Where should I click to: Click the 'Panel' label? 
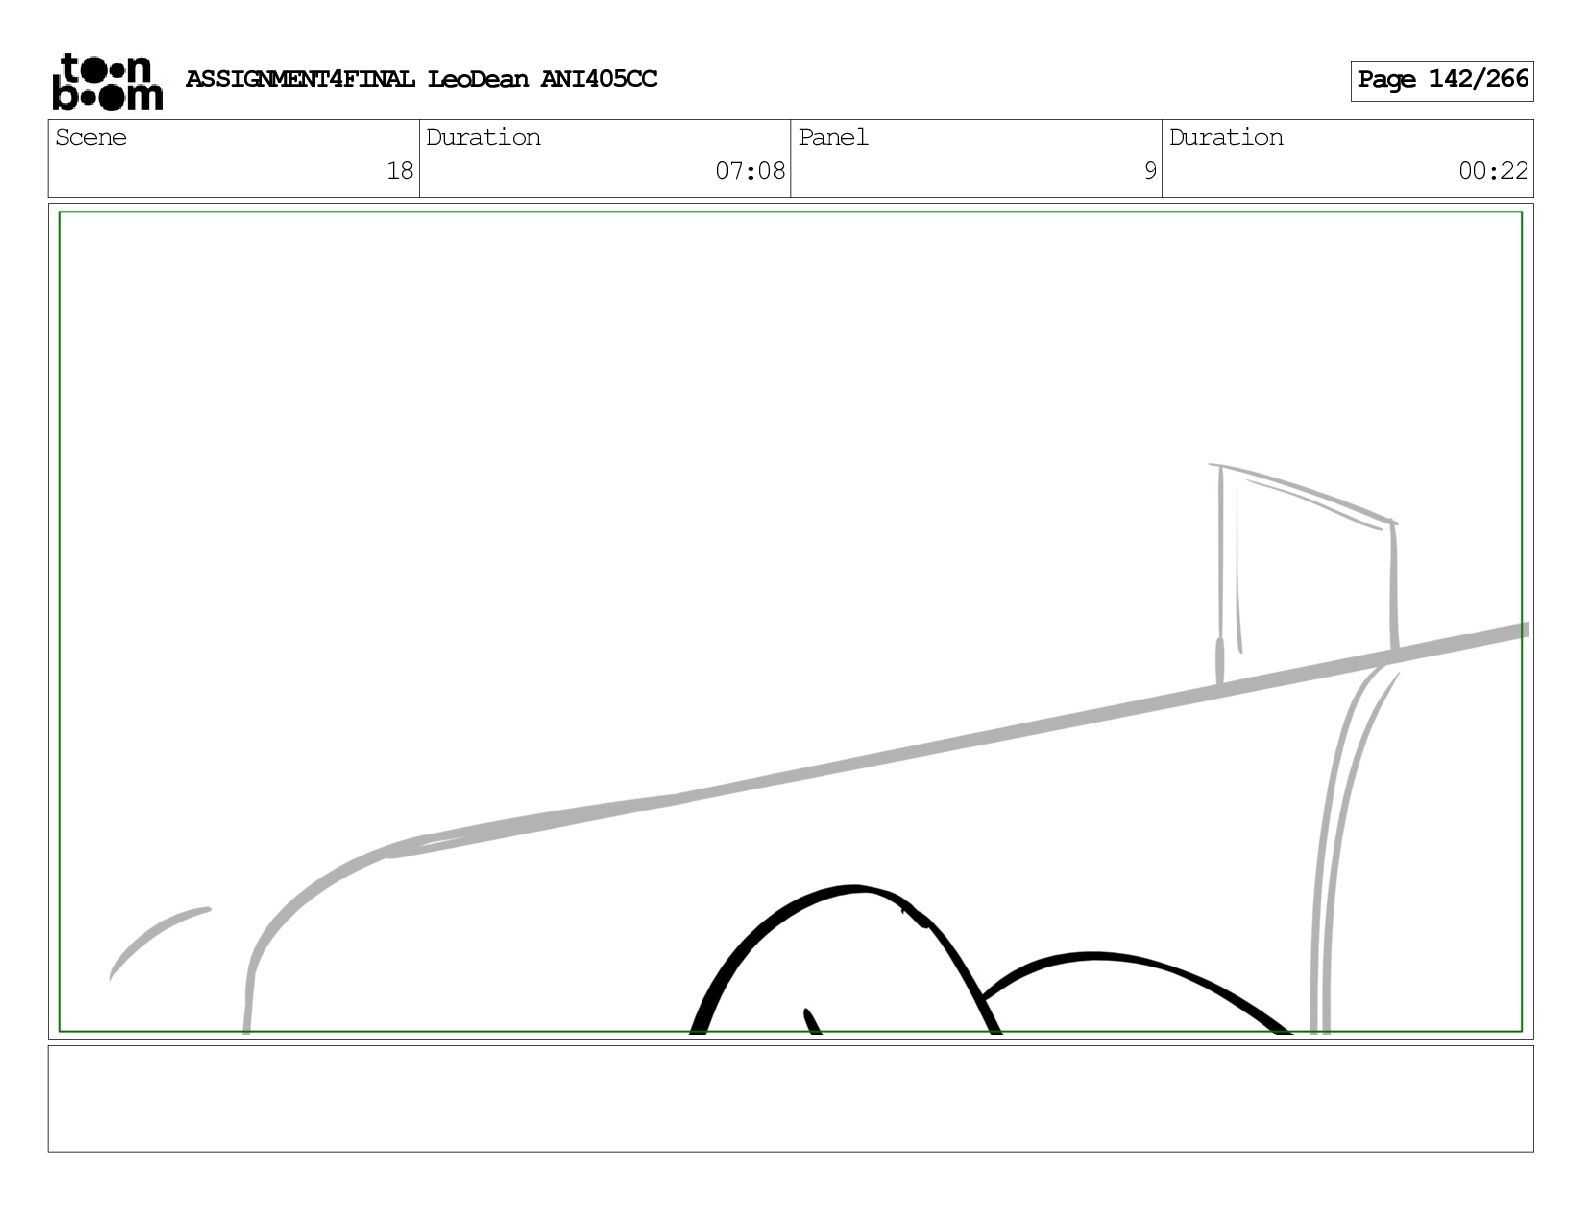[833, 137]
